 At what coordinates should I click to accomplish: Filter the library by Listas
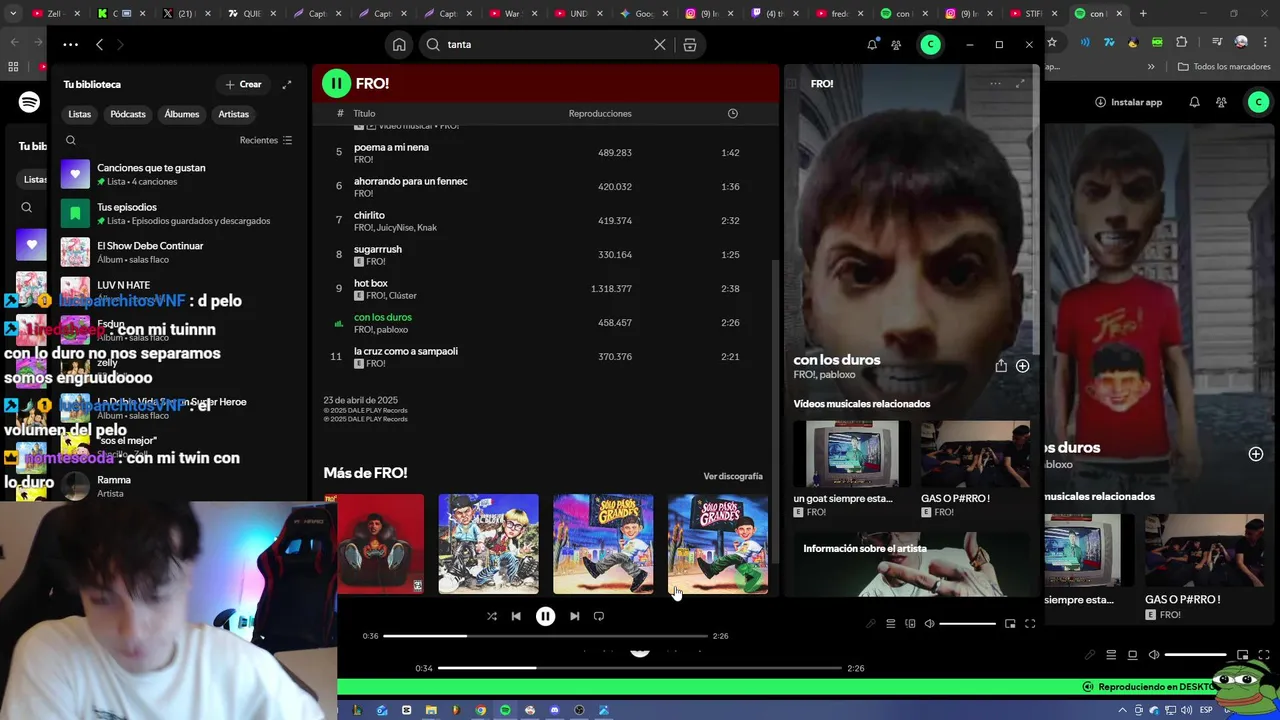tap(80, 114)
